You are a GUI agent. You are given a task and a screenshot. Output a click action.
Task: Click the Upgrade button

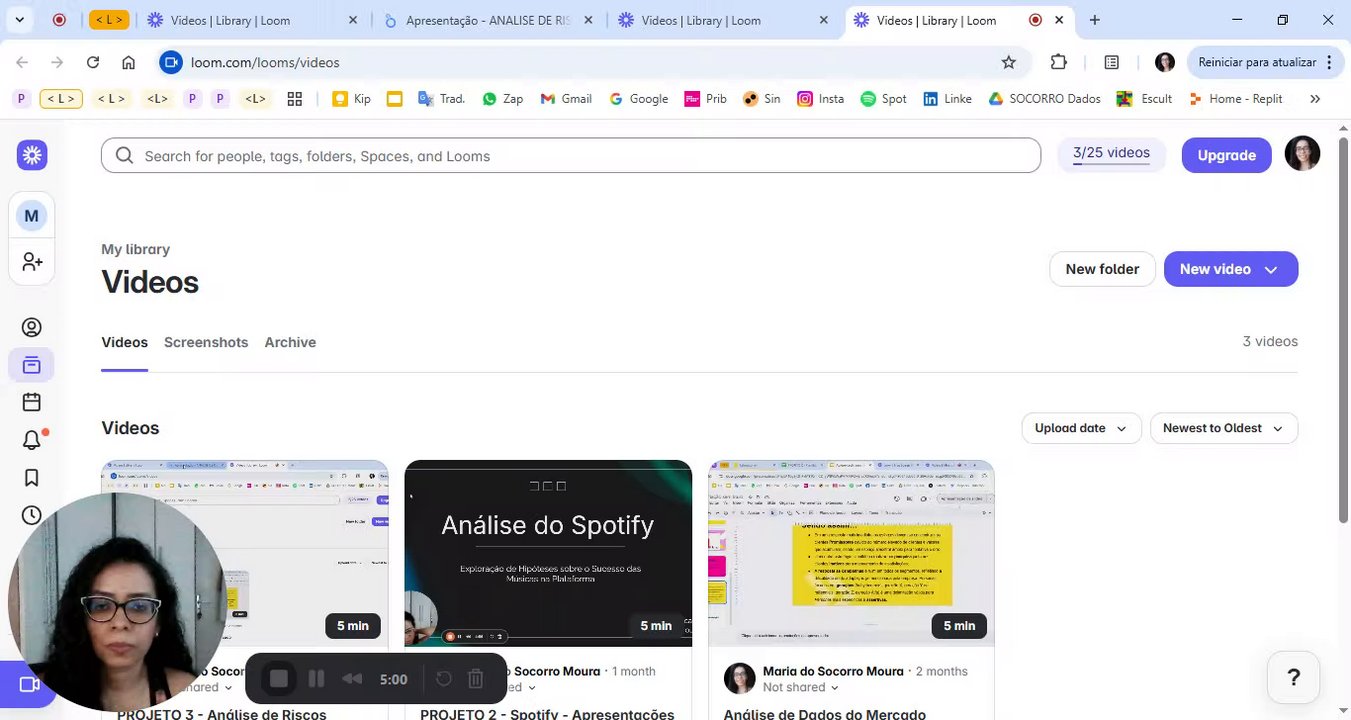(1226, 155)
